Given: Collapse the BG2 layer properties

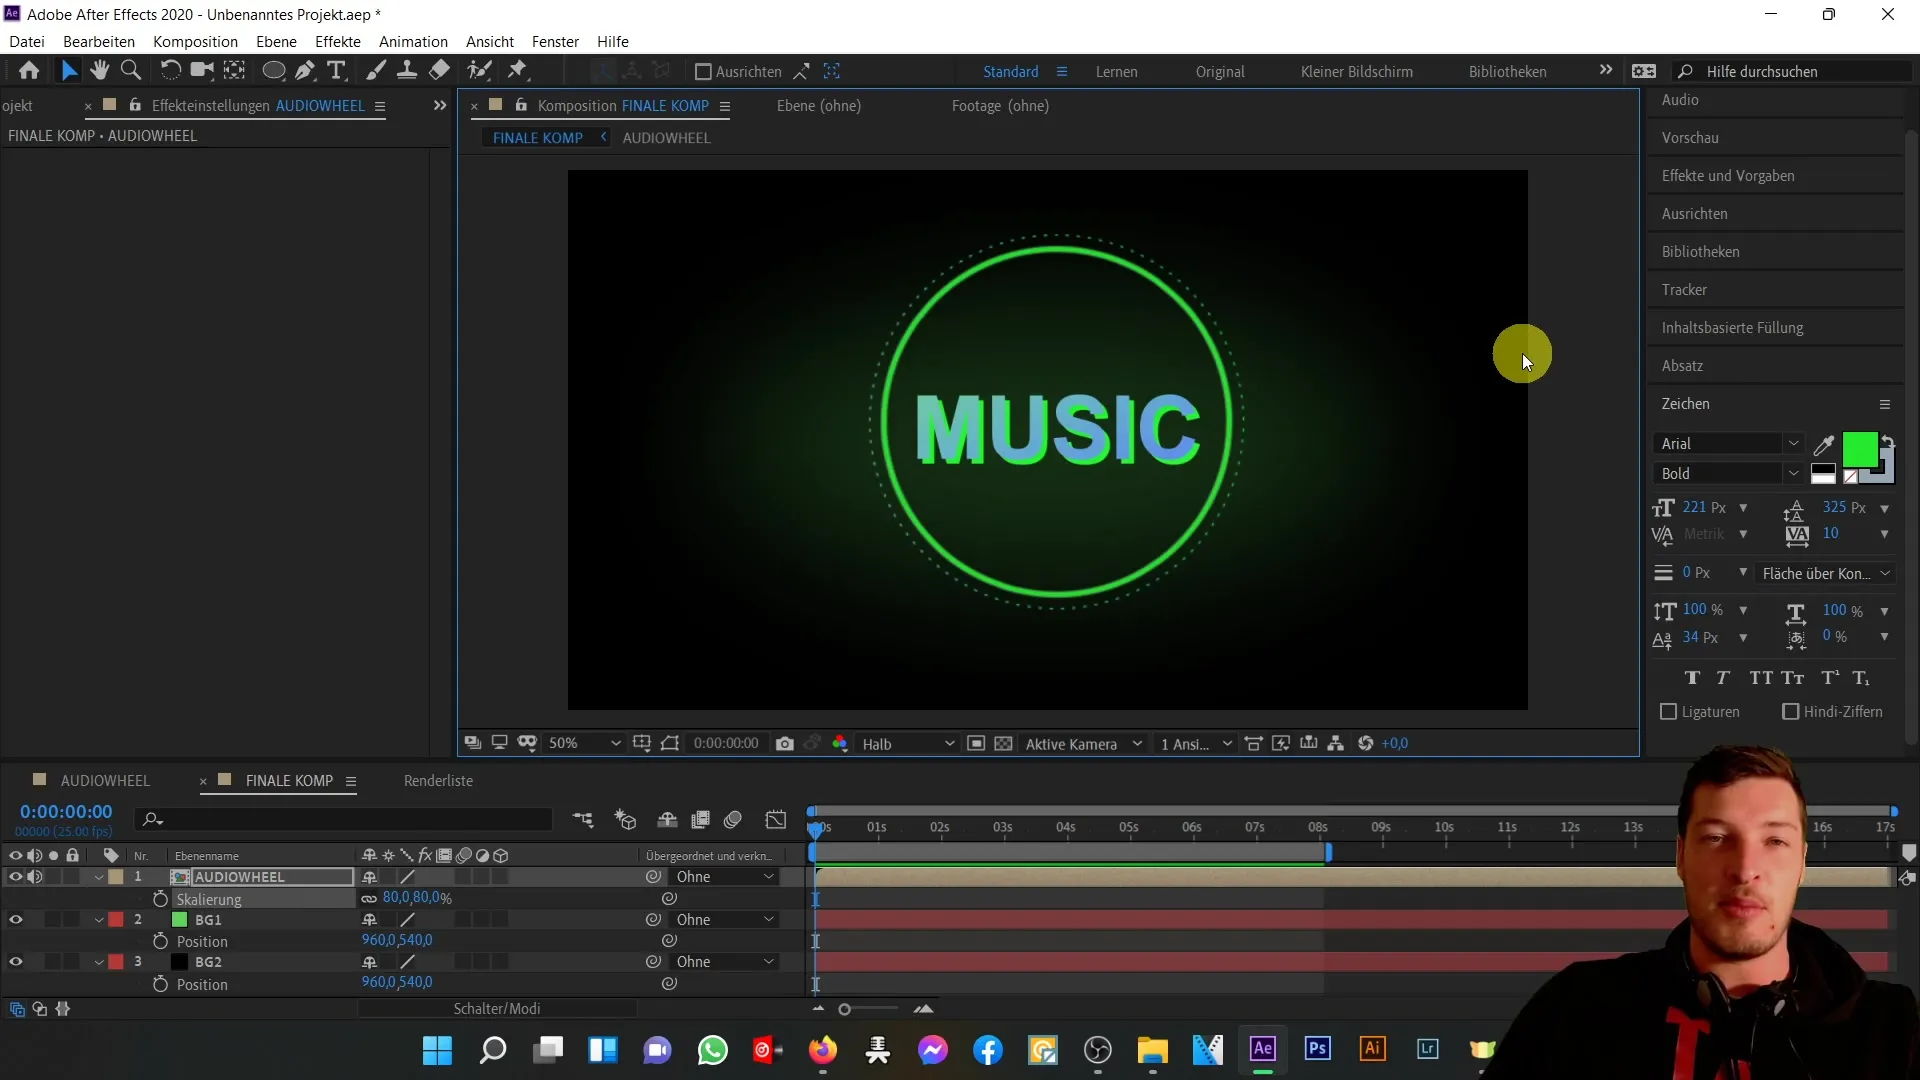Looking at the screenshot, I should [99, 962].
